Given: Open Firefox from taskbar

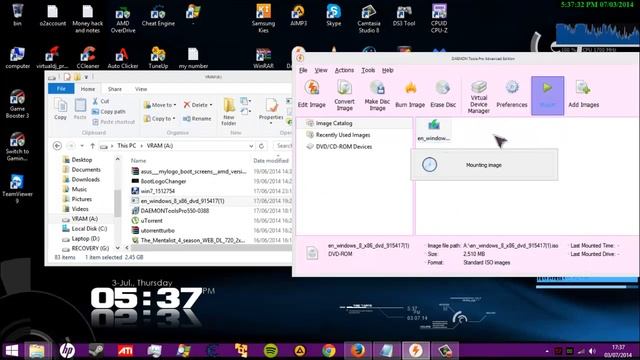Looking at the screenshot, I should [x=358, y=350].
